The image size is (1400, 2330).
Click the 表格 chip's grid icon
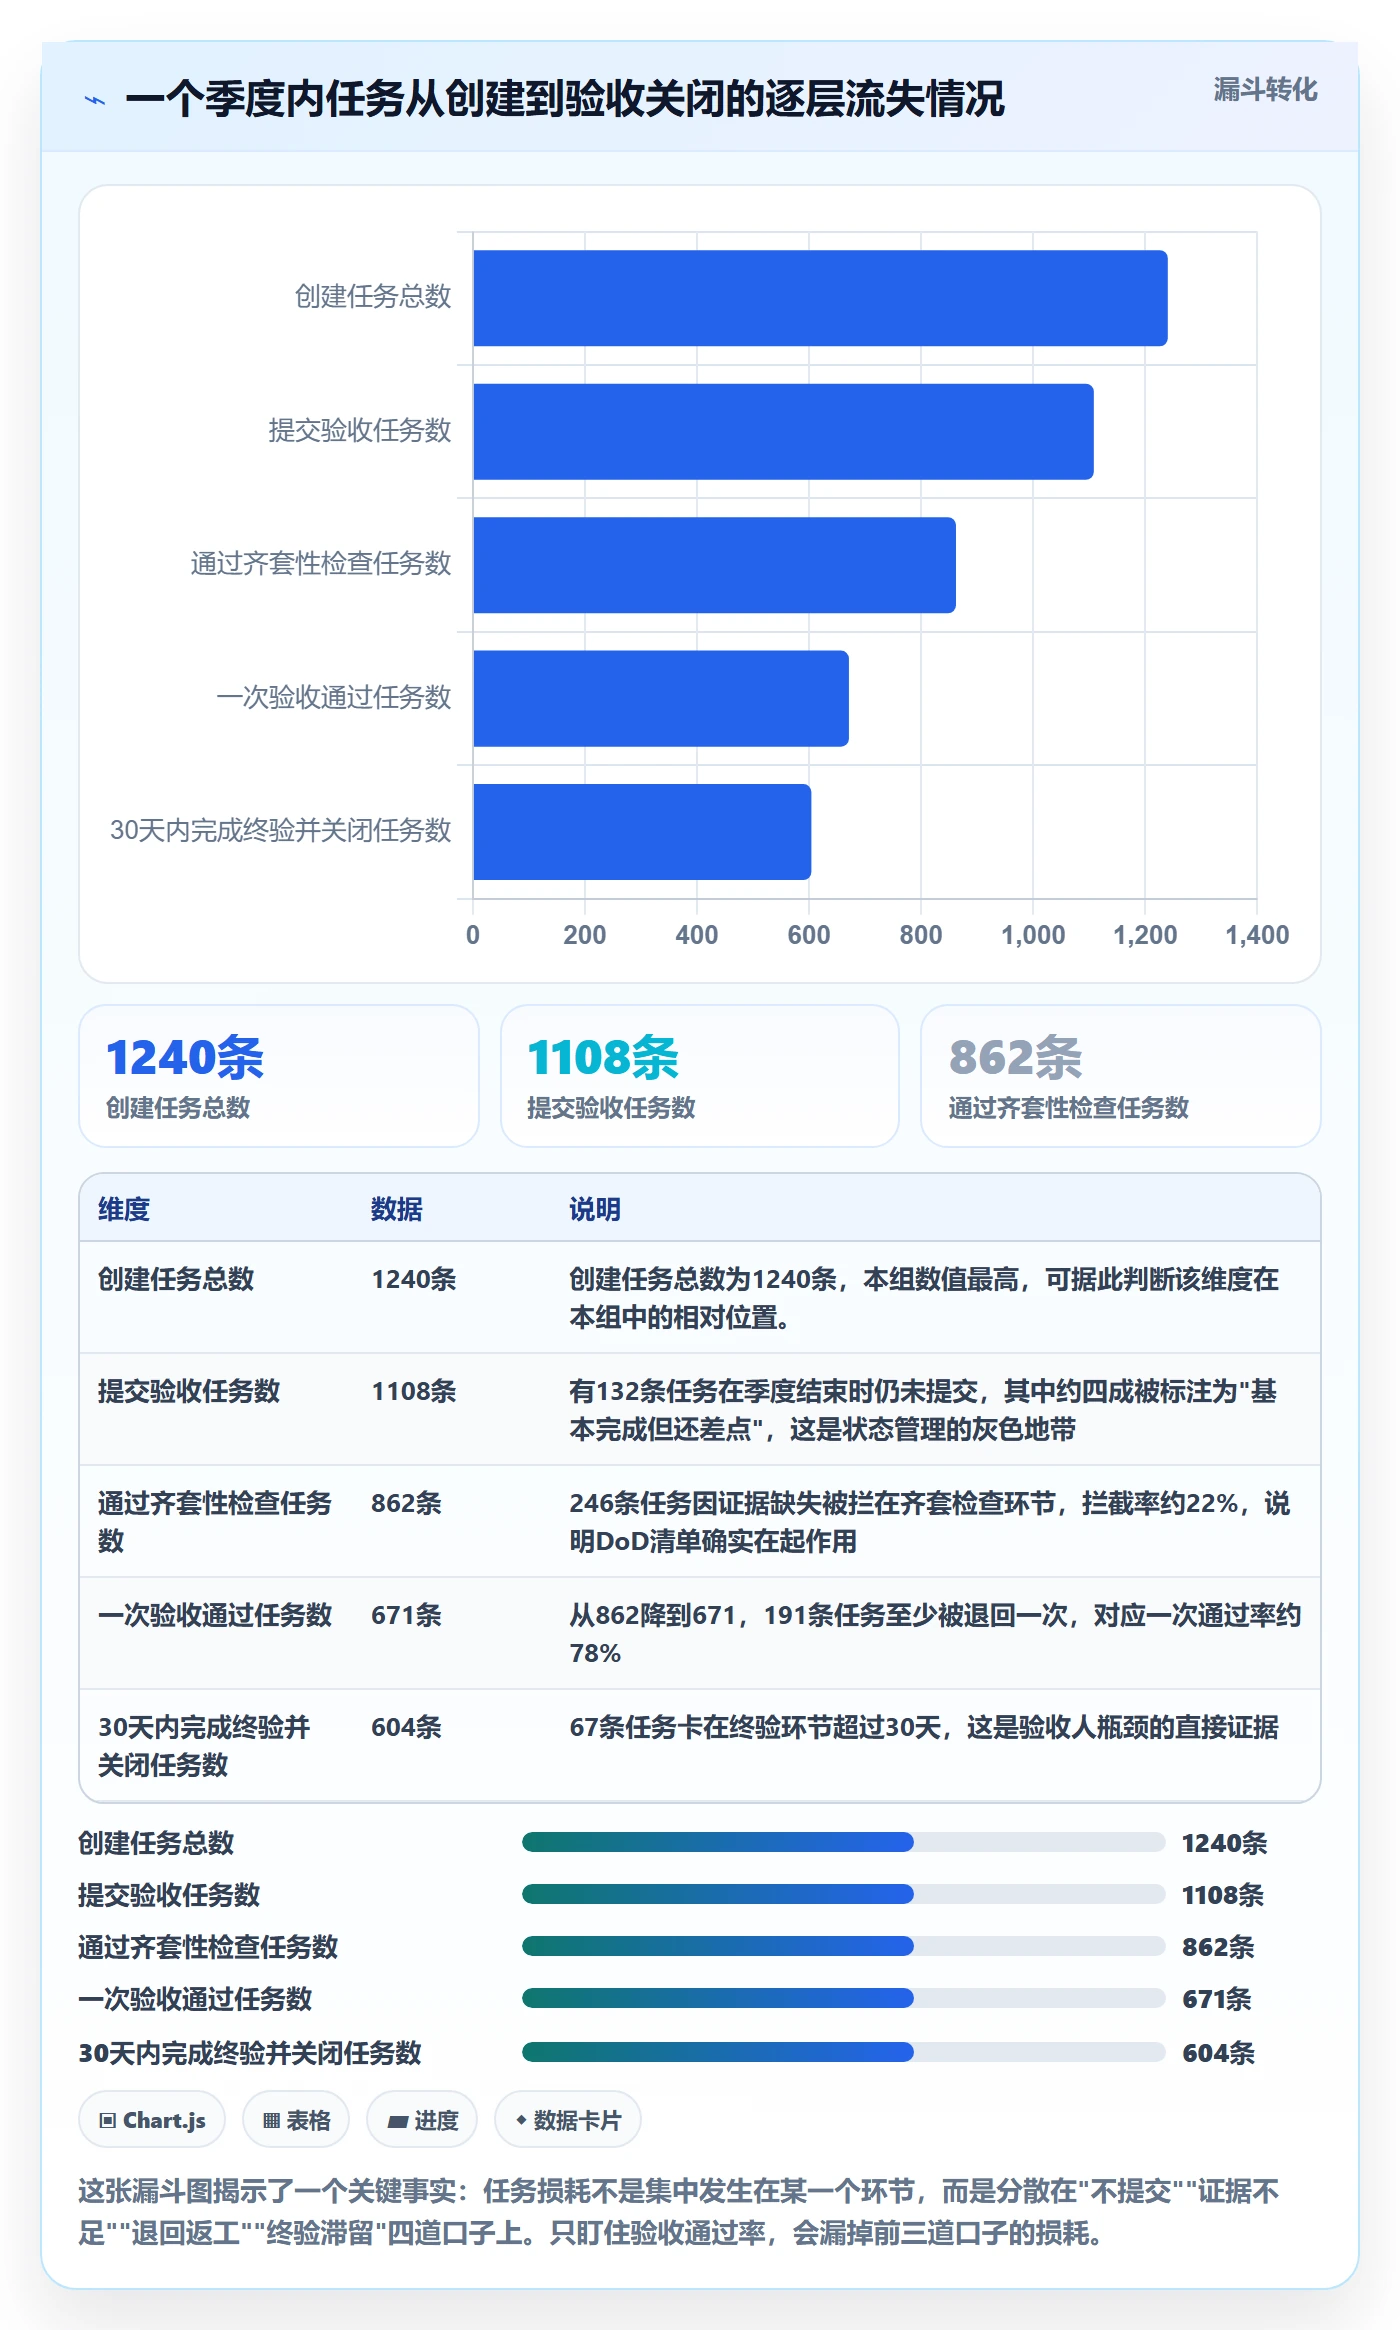point(271,2121)
